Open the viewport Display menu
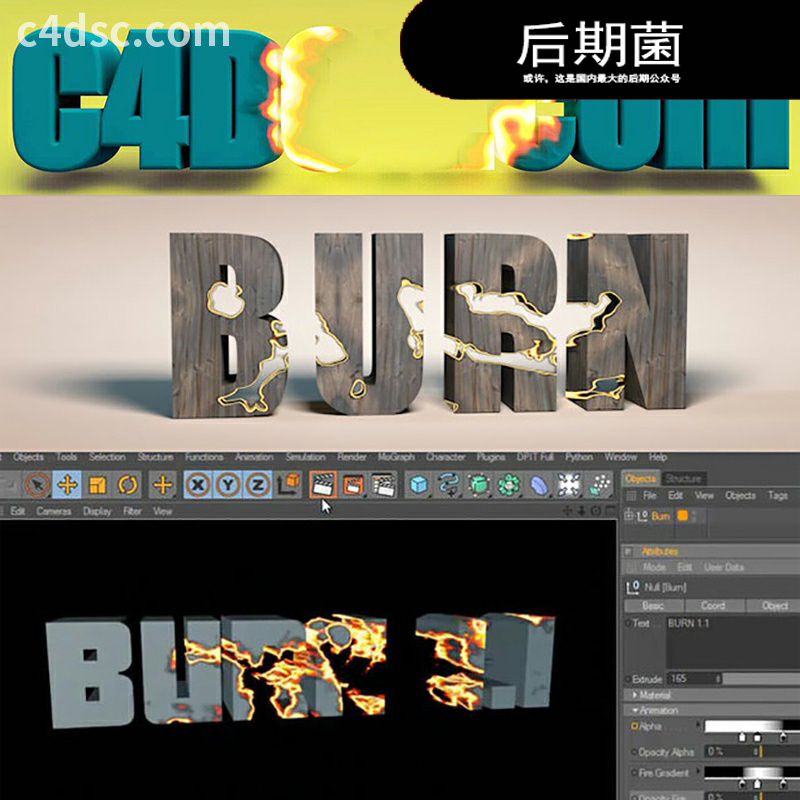The height and width of the screenshot is (800, 800). pyautogui.click(x=97, y=511)
